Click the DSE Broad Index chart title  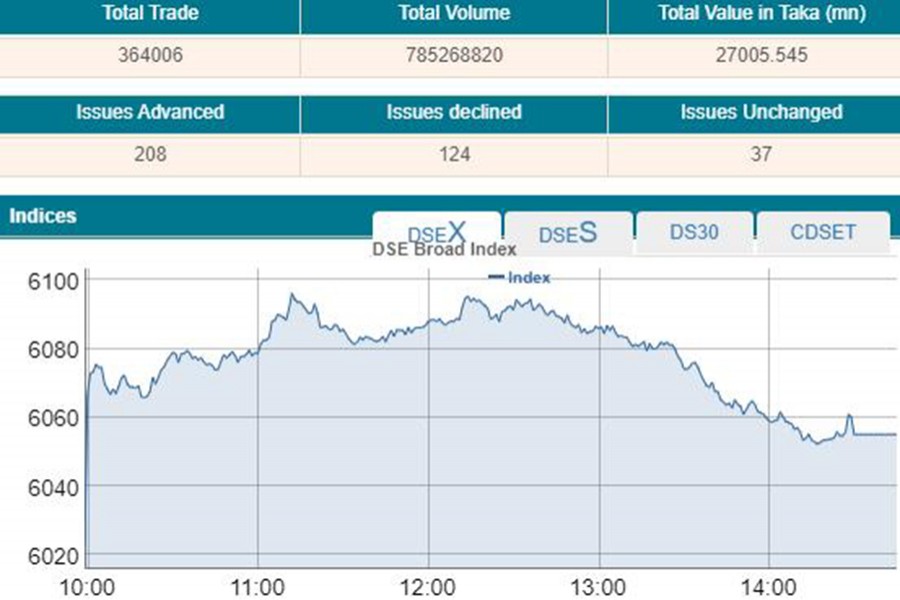click(444, 249)
